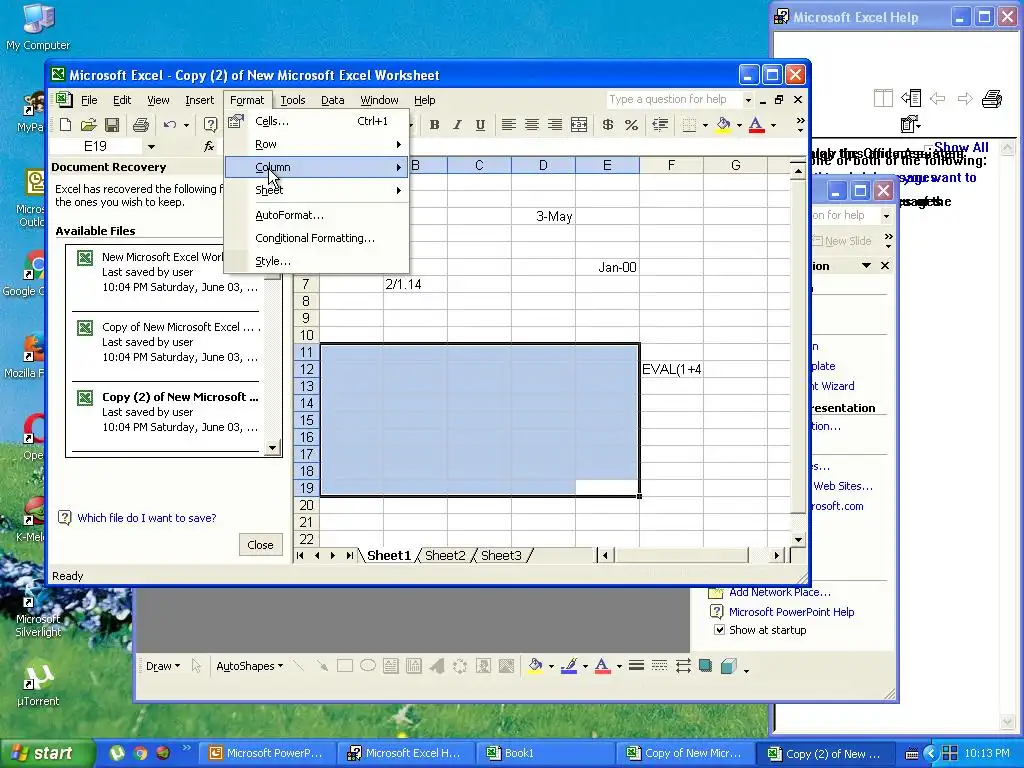Click the Borders icon

pyautogui.click(x=689, y=125)
